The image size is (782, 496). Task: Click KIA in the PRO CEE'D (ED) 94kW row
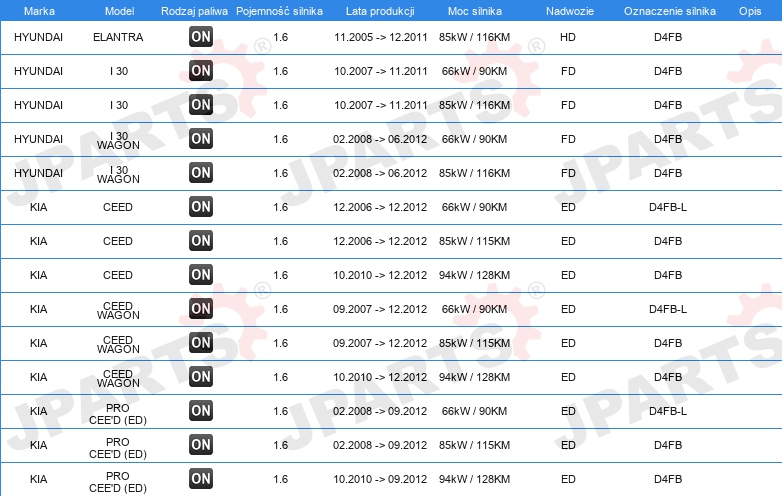[38, 479]
